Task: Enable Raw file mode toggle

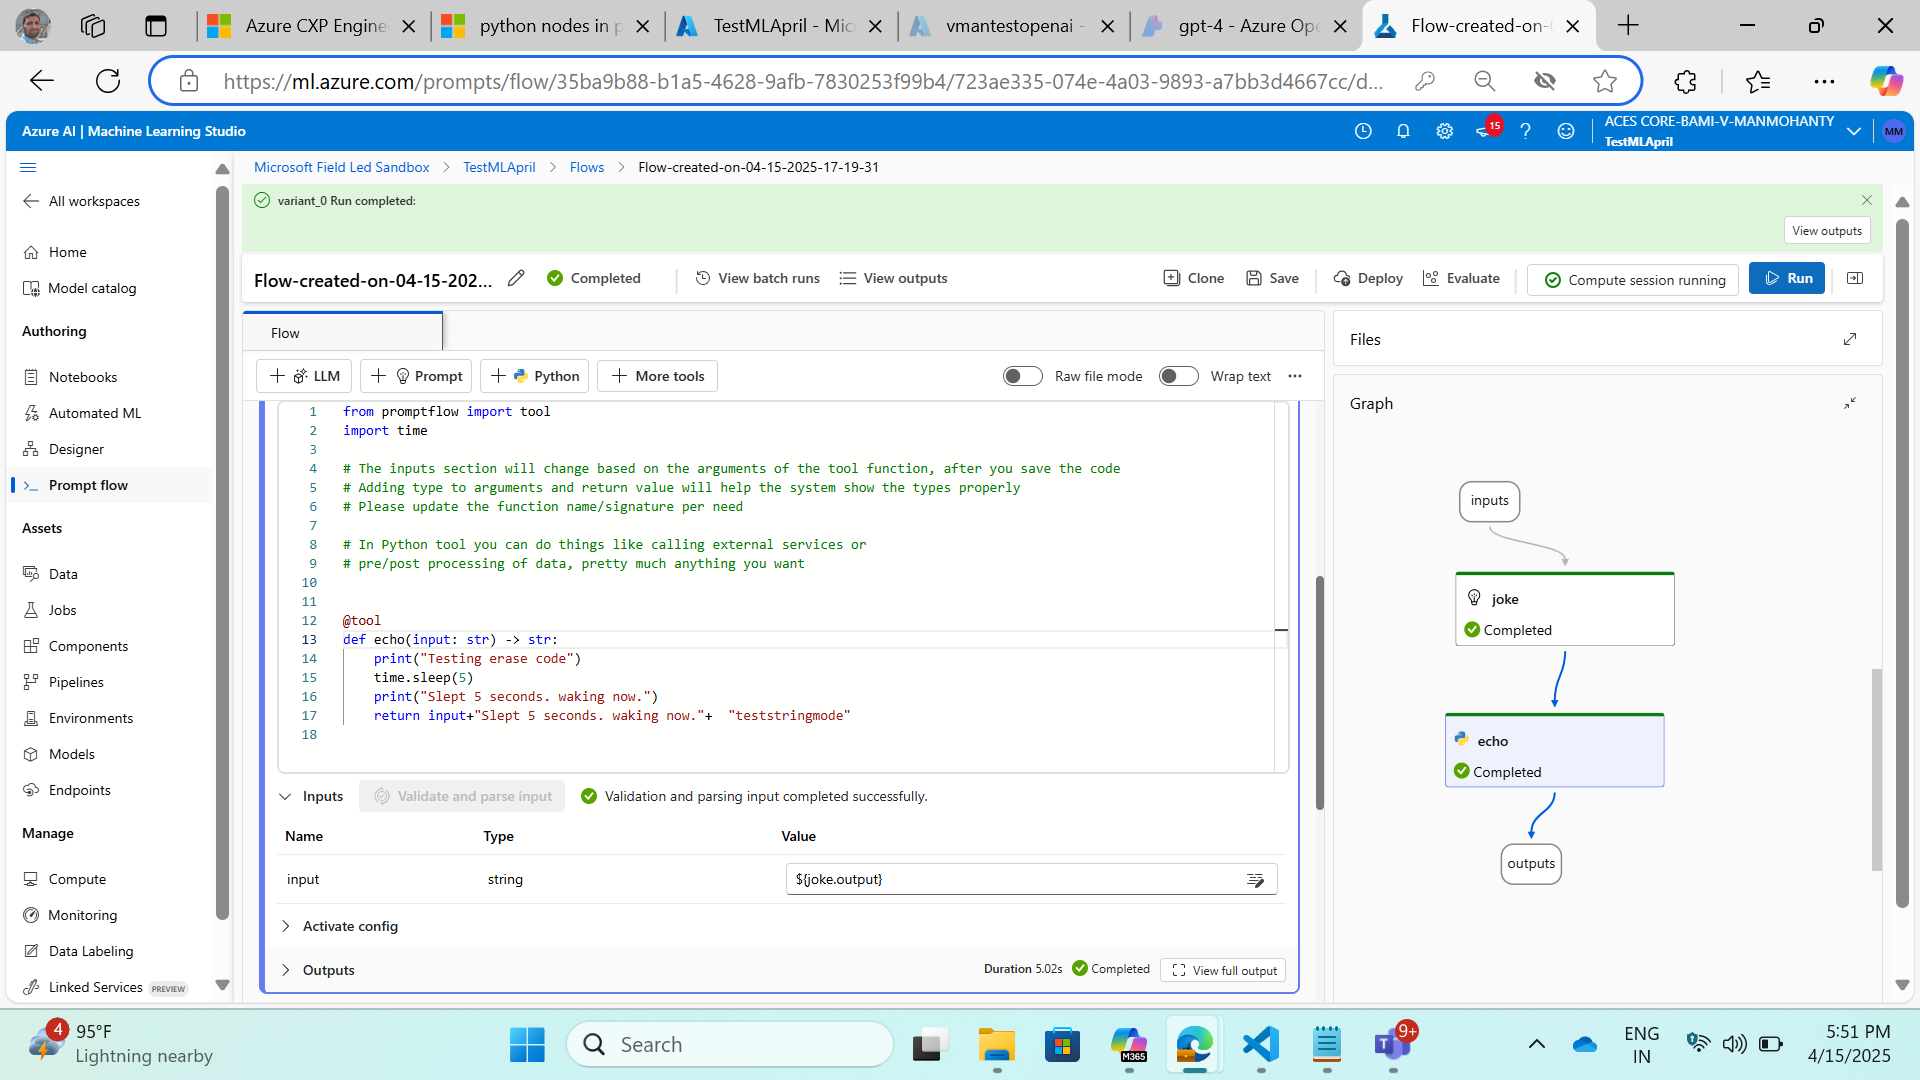Action: (x=1022, y=376)
